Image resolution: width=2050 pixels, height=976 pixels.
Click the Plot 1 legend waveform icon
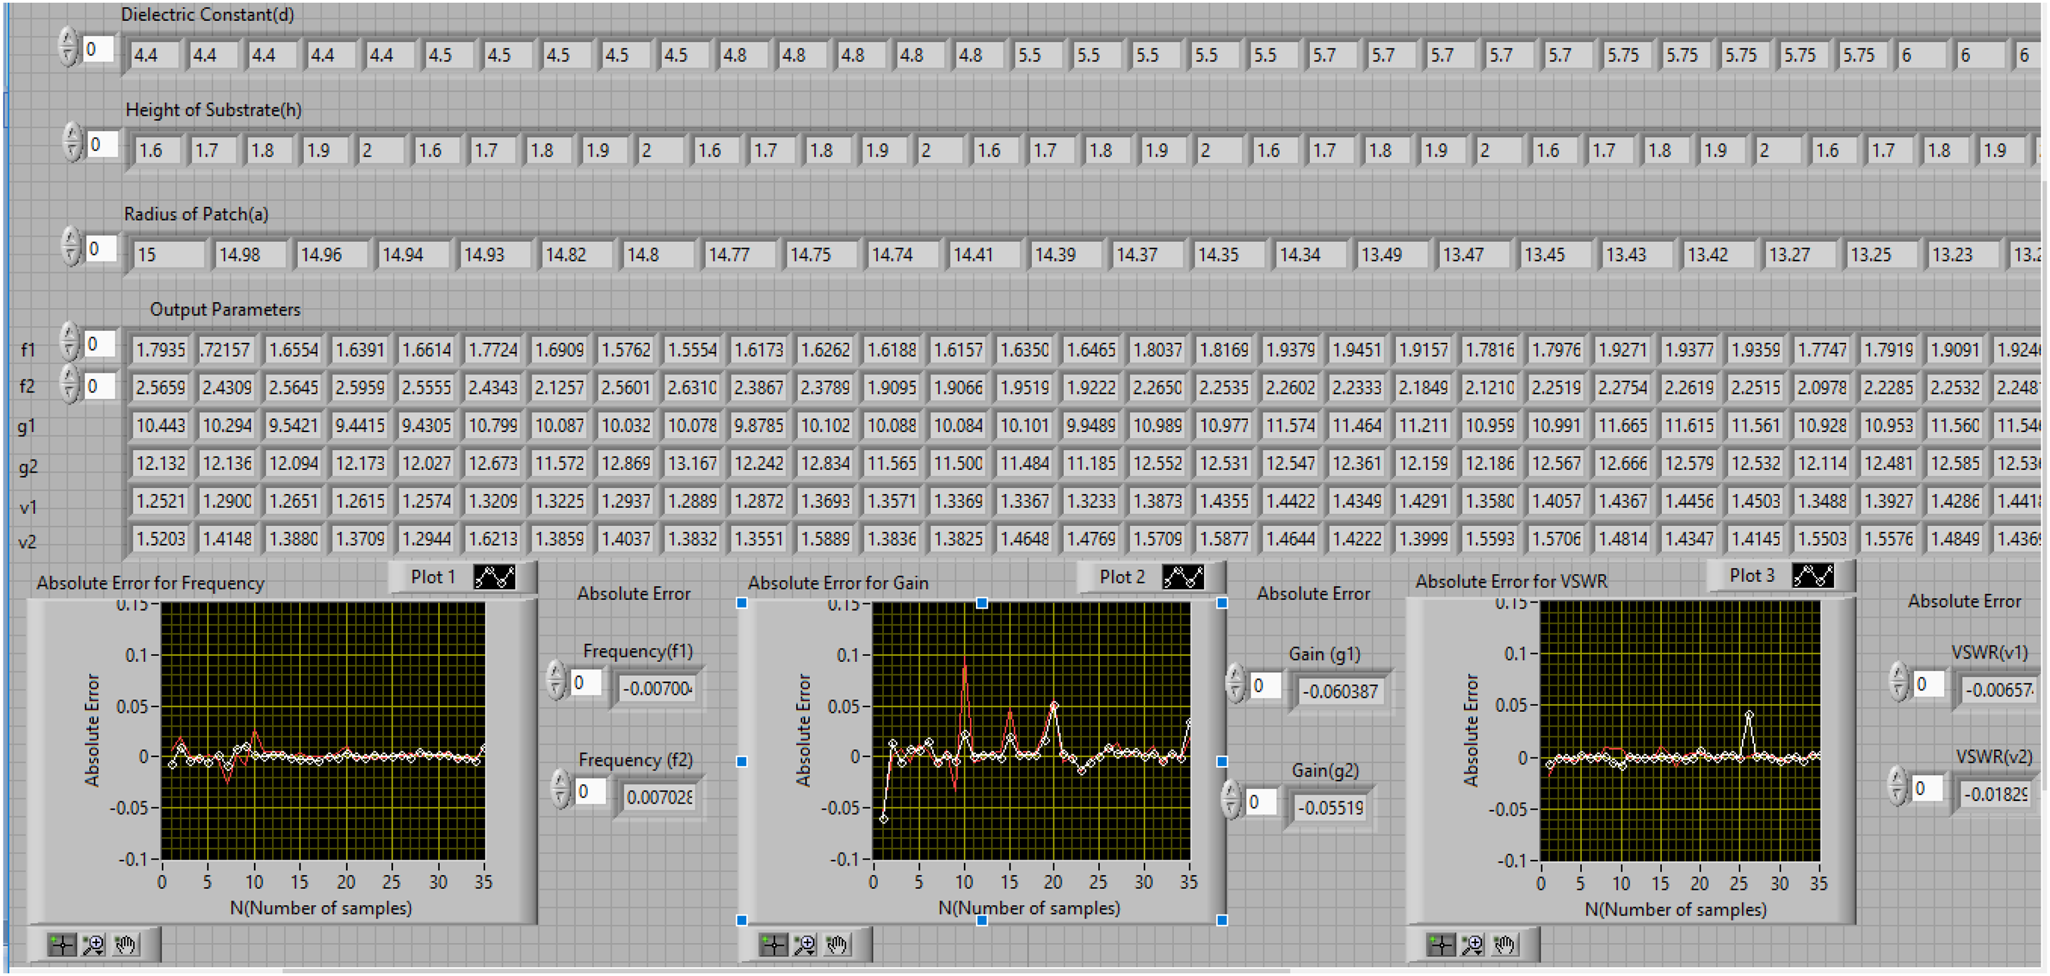click(x=495, y=577)
